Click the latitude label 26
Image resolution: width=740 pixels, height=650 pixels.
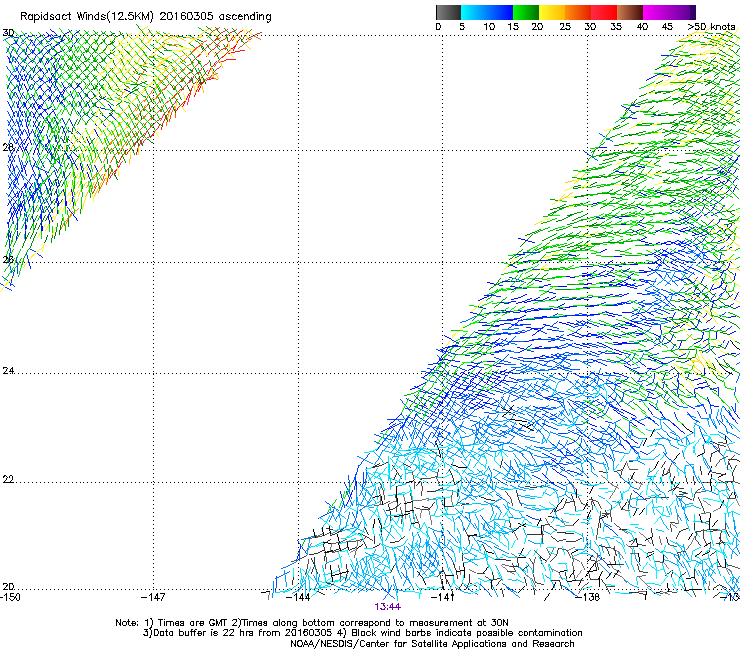[x=8, y=259]
